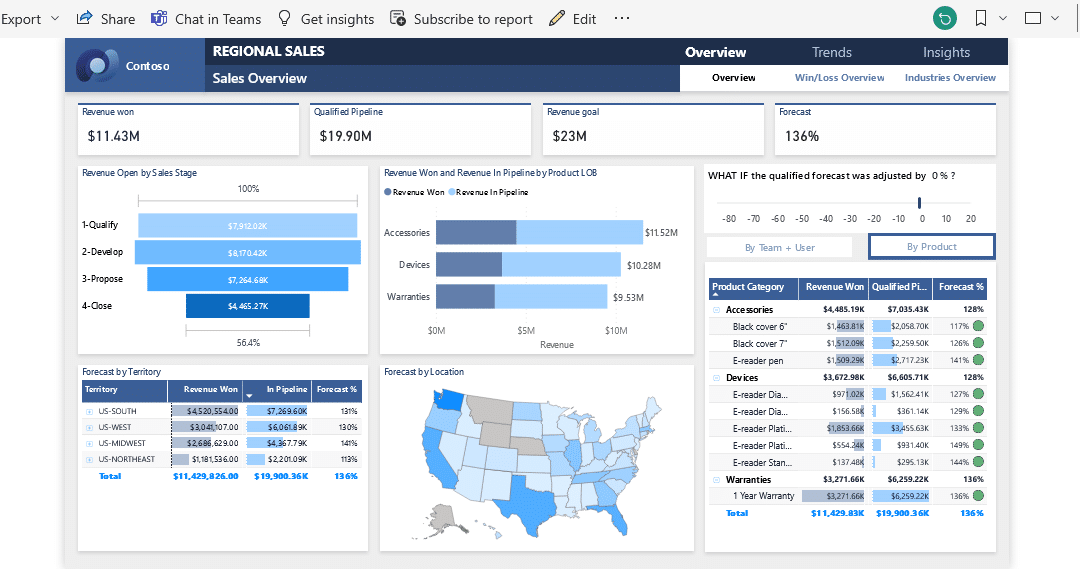Click the Accessories bar in LOB chart
Viewport: 1080px width, 569px height.
point(539,232)
